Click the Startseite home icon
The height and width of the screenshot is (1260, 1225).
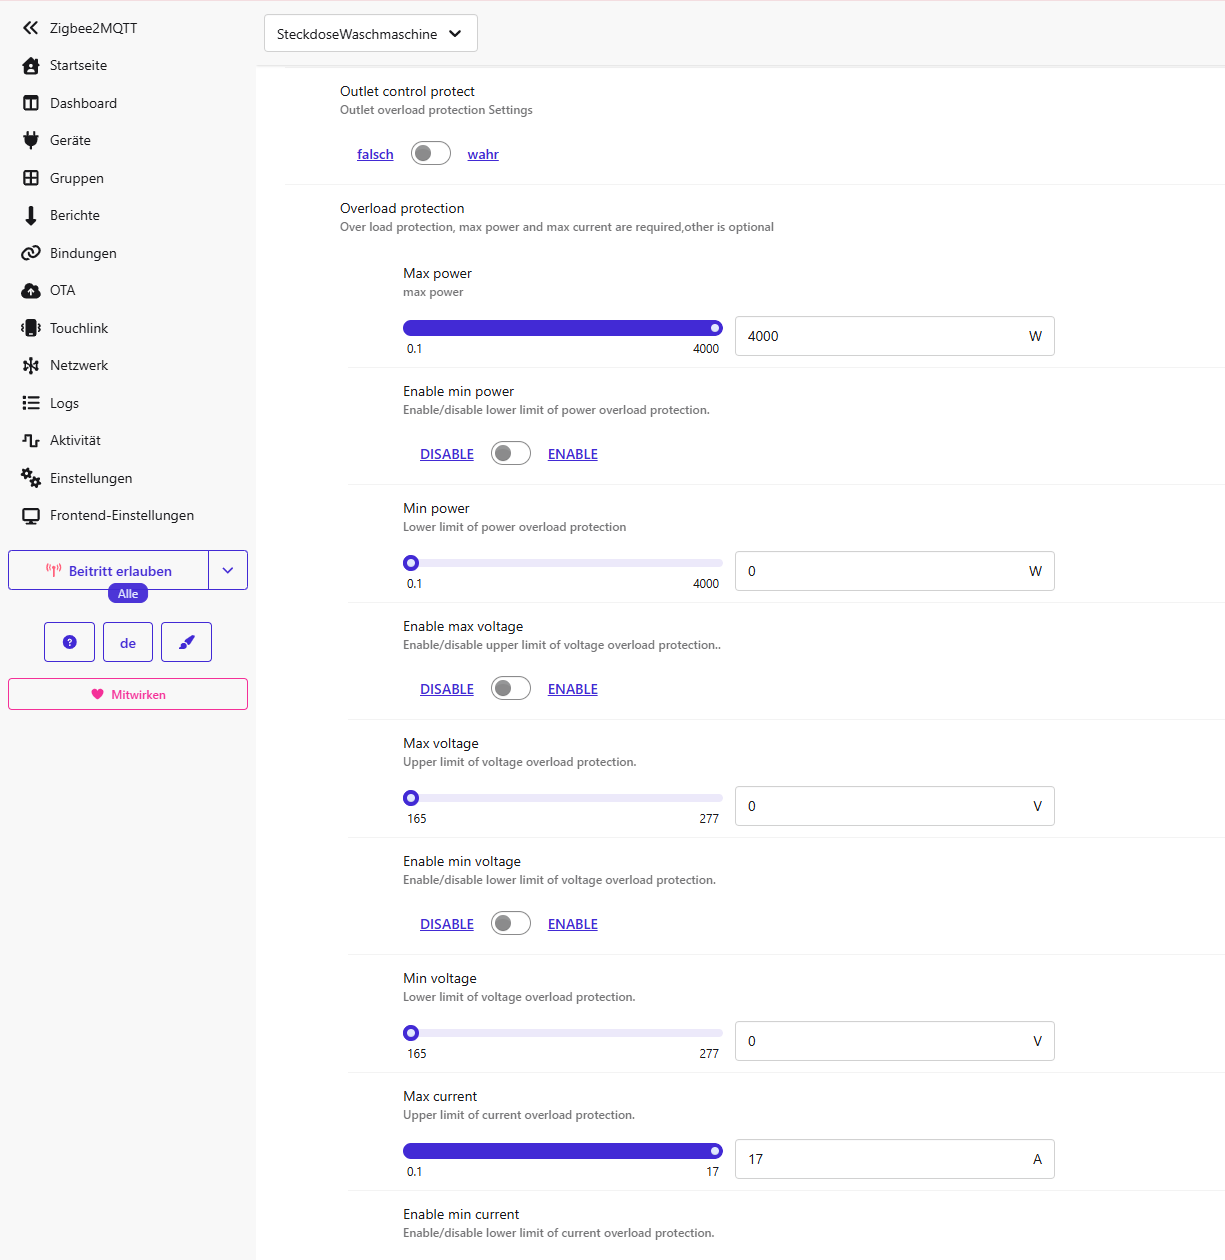pos(31,66)
